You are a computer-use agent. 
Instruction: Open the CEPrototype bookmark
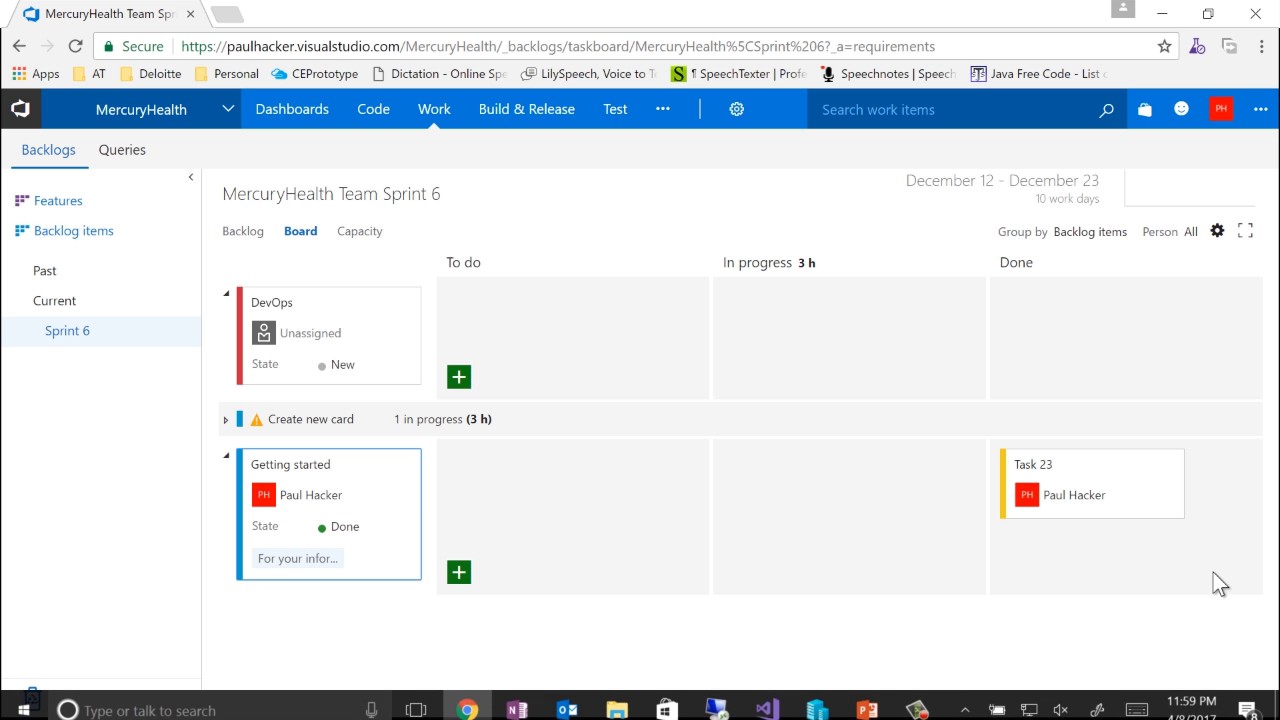[x=315, y=74]
